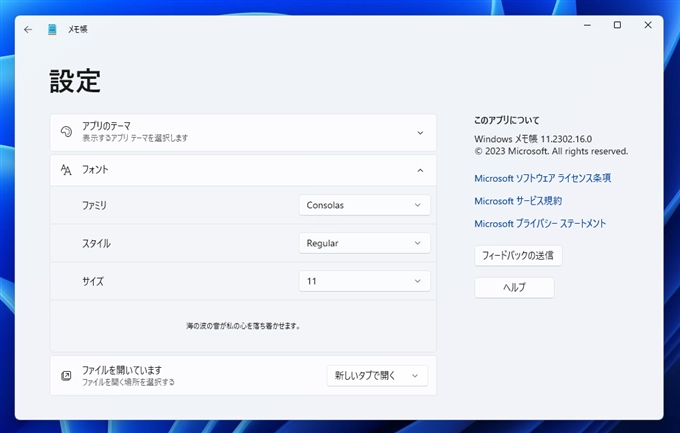Click the ファミリ row label
Image resolution: width=680 pixels, height=433 pixels.
(x=94, y=205)
